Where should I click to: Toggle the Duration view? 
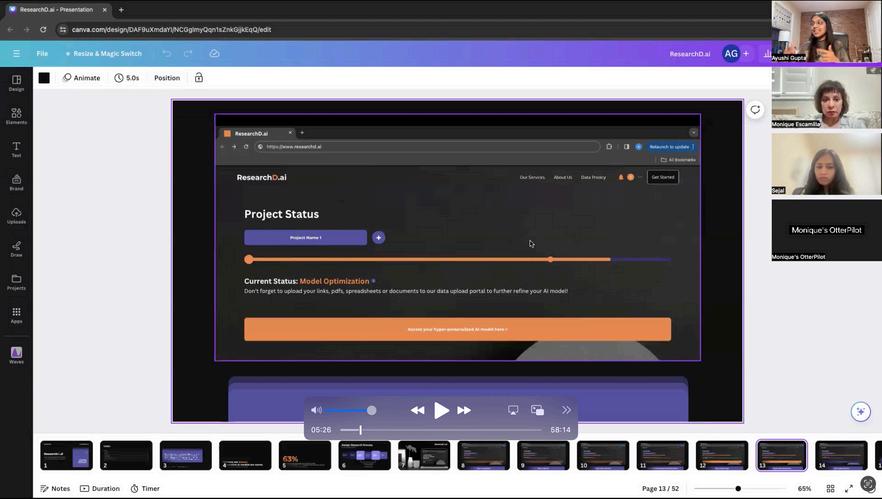click(100, 488)
